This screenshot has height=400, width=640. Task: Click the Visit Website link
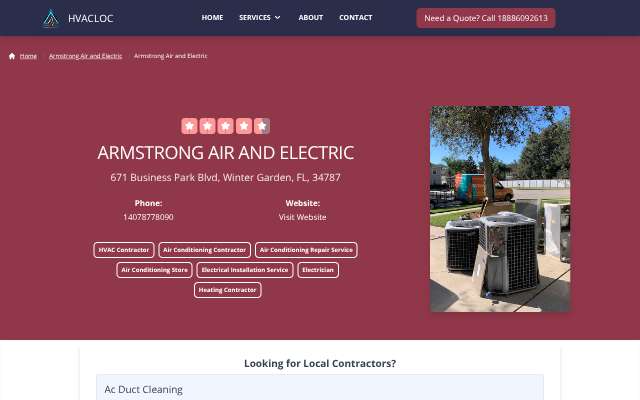point(302,217)
